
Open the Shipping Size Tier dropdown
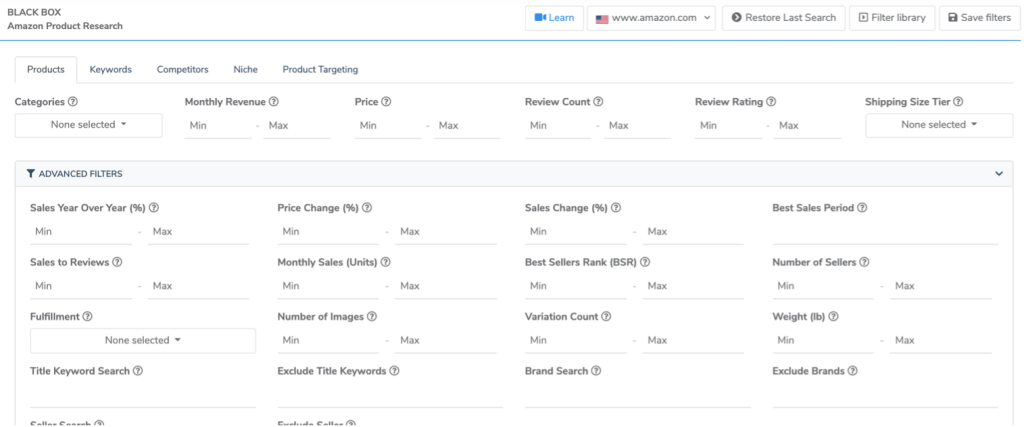point(938,125)
